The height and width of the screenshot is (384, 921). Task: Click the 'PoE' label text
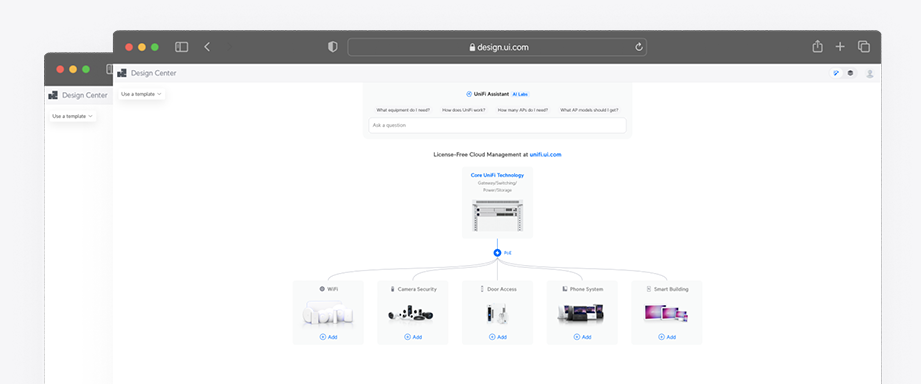[507, 253]
